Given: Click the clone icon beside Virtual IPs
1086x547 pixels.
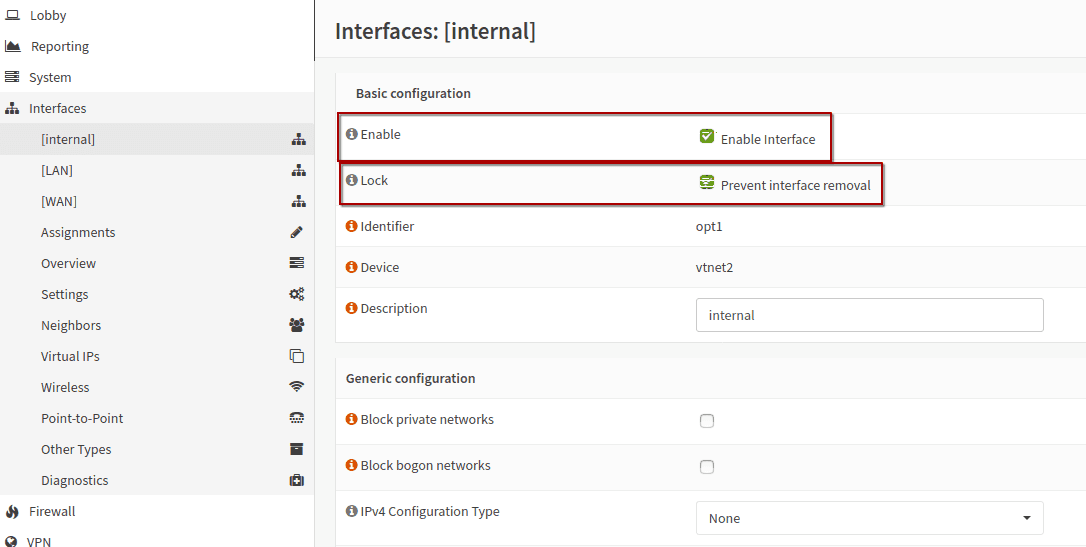Looking at the screenshot, I should [296, 357].
